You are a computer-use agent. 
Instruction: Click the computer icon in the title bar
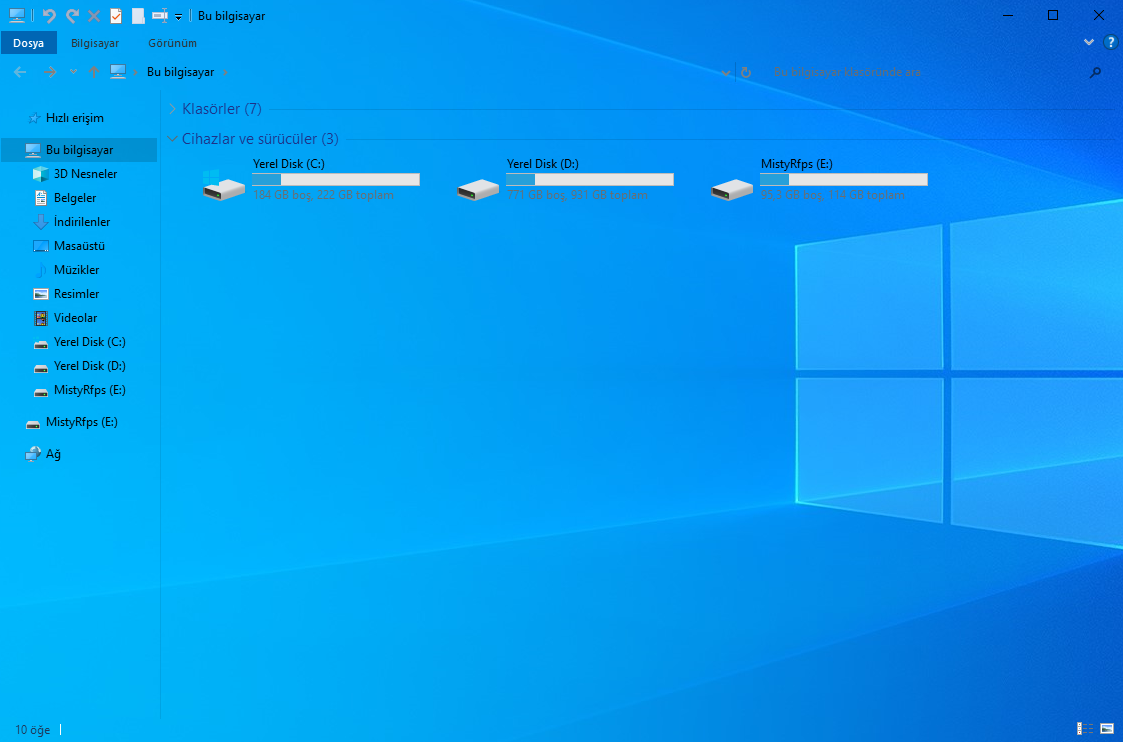16,15
